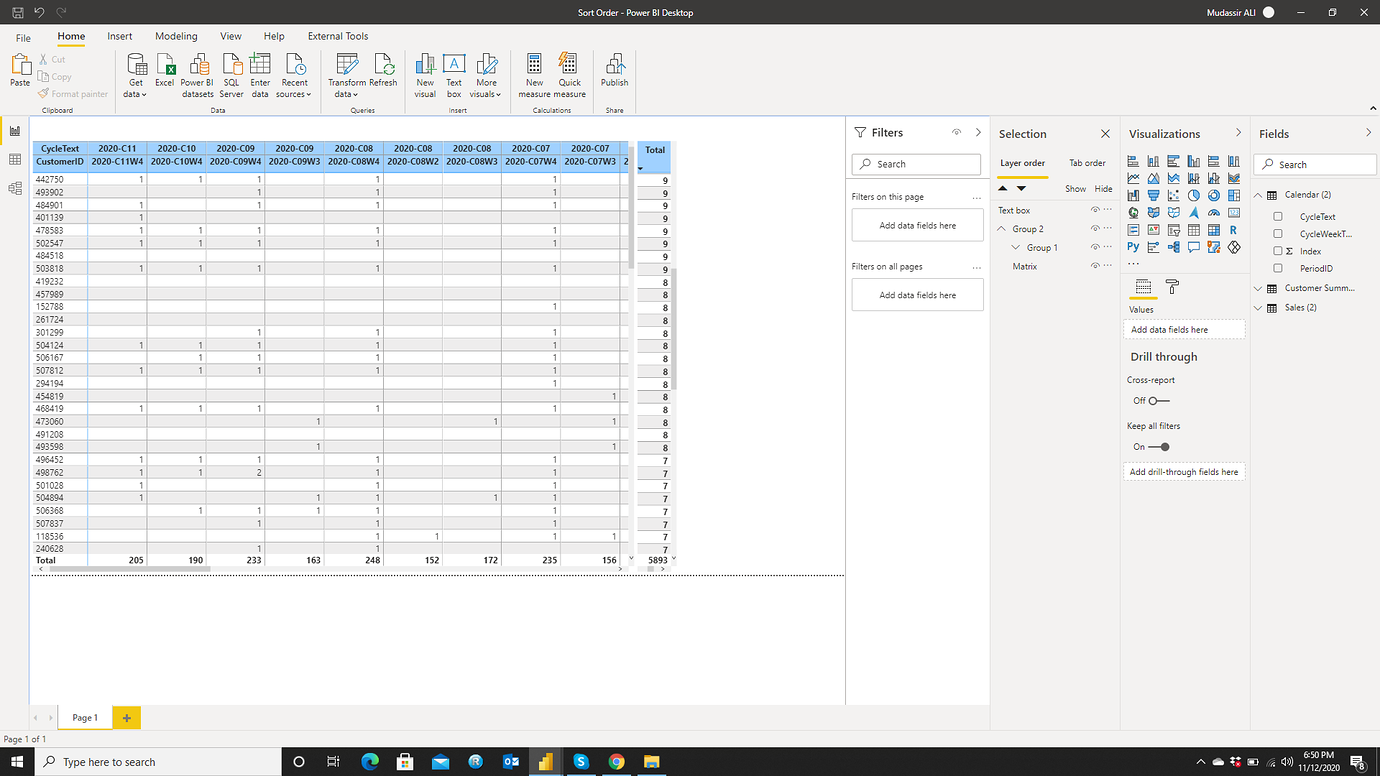The width and height of the screenshot is (1380, 776).
Task: Click the Publish button
Action: tap(614, 75)
